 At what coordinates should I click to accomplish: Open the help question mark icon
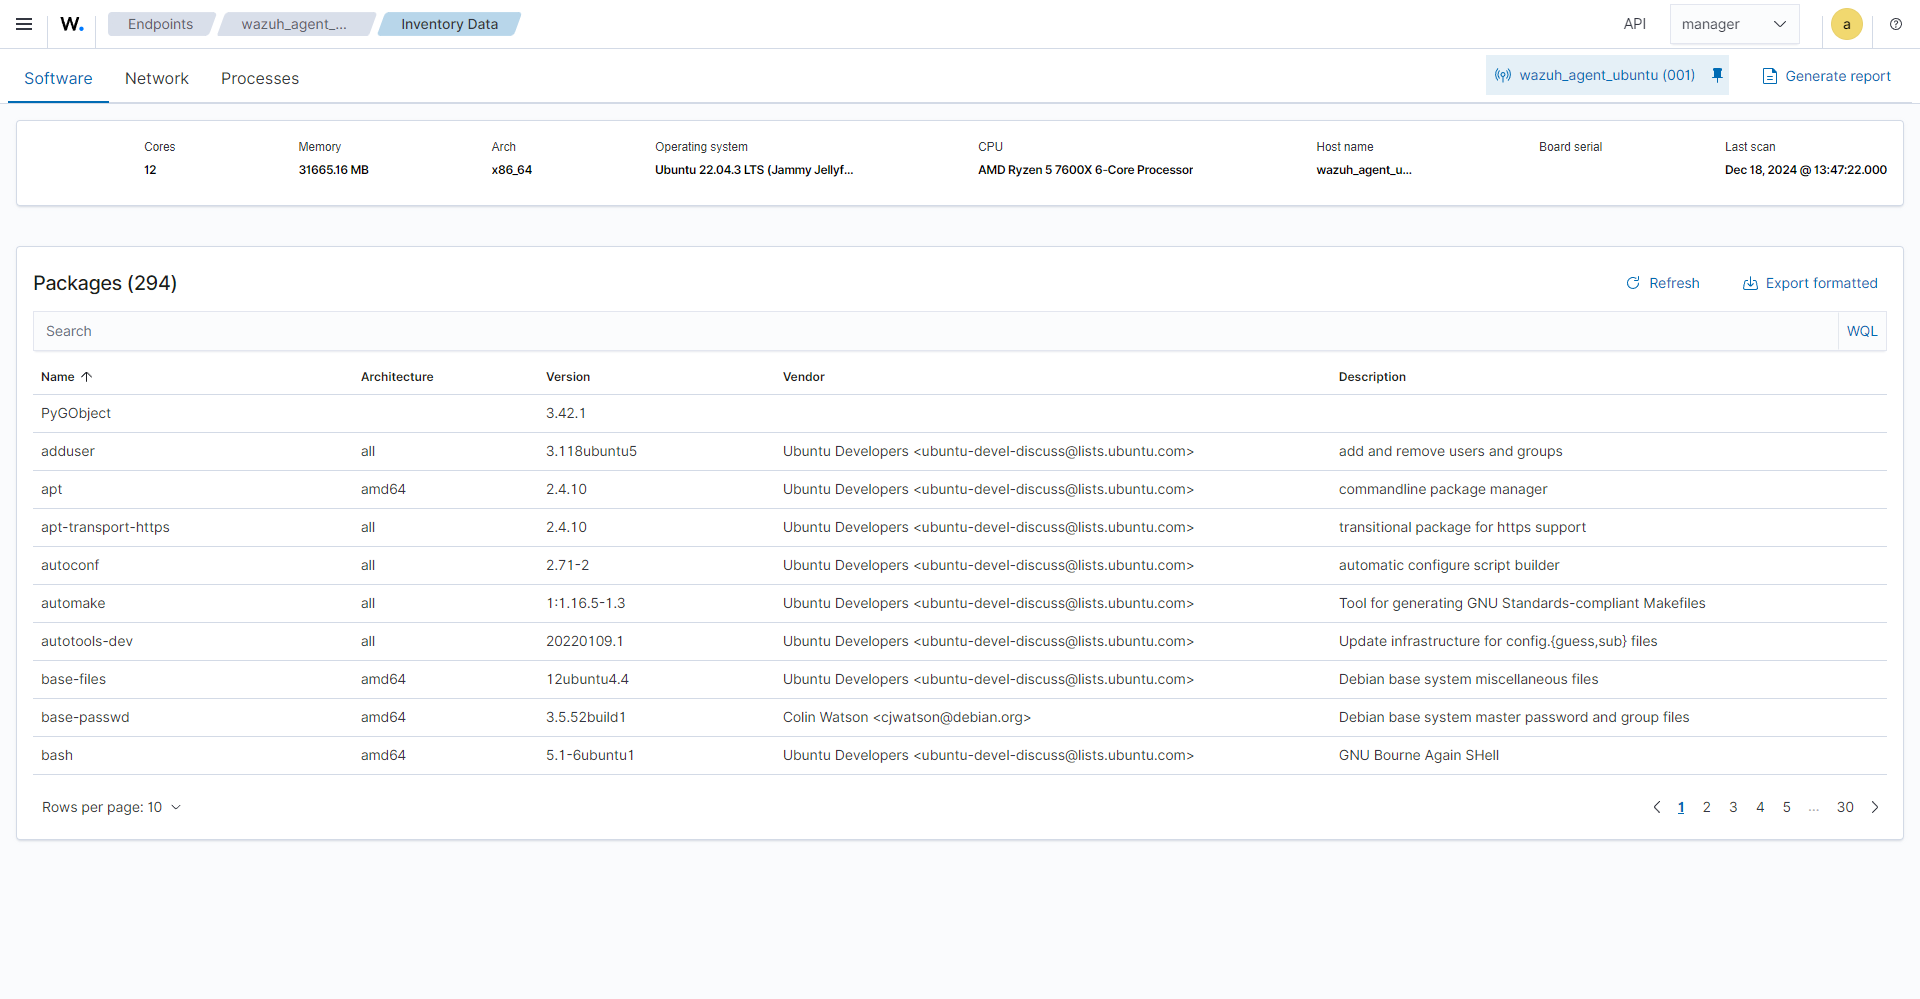pos(1895,24)
